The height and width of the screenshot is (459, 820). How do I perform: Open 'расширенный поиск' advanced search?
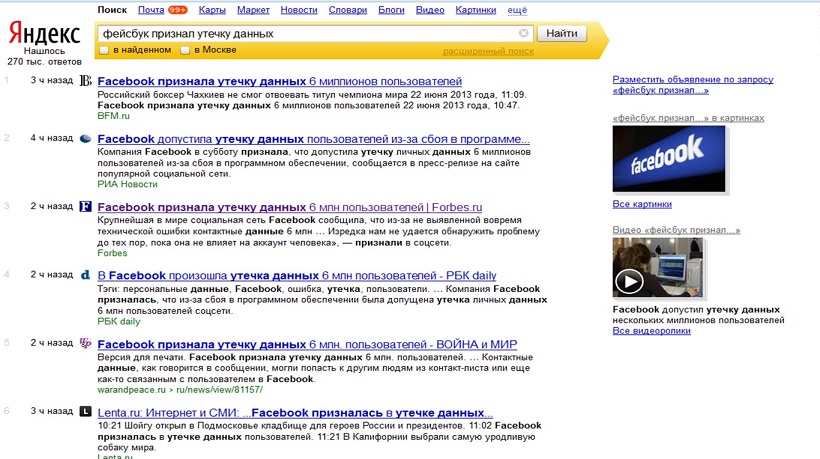click(x=488, y=51)
